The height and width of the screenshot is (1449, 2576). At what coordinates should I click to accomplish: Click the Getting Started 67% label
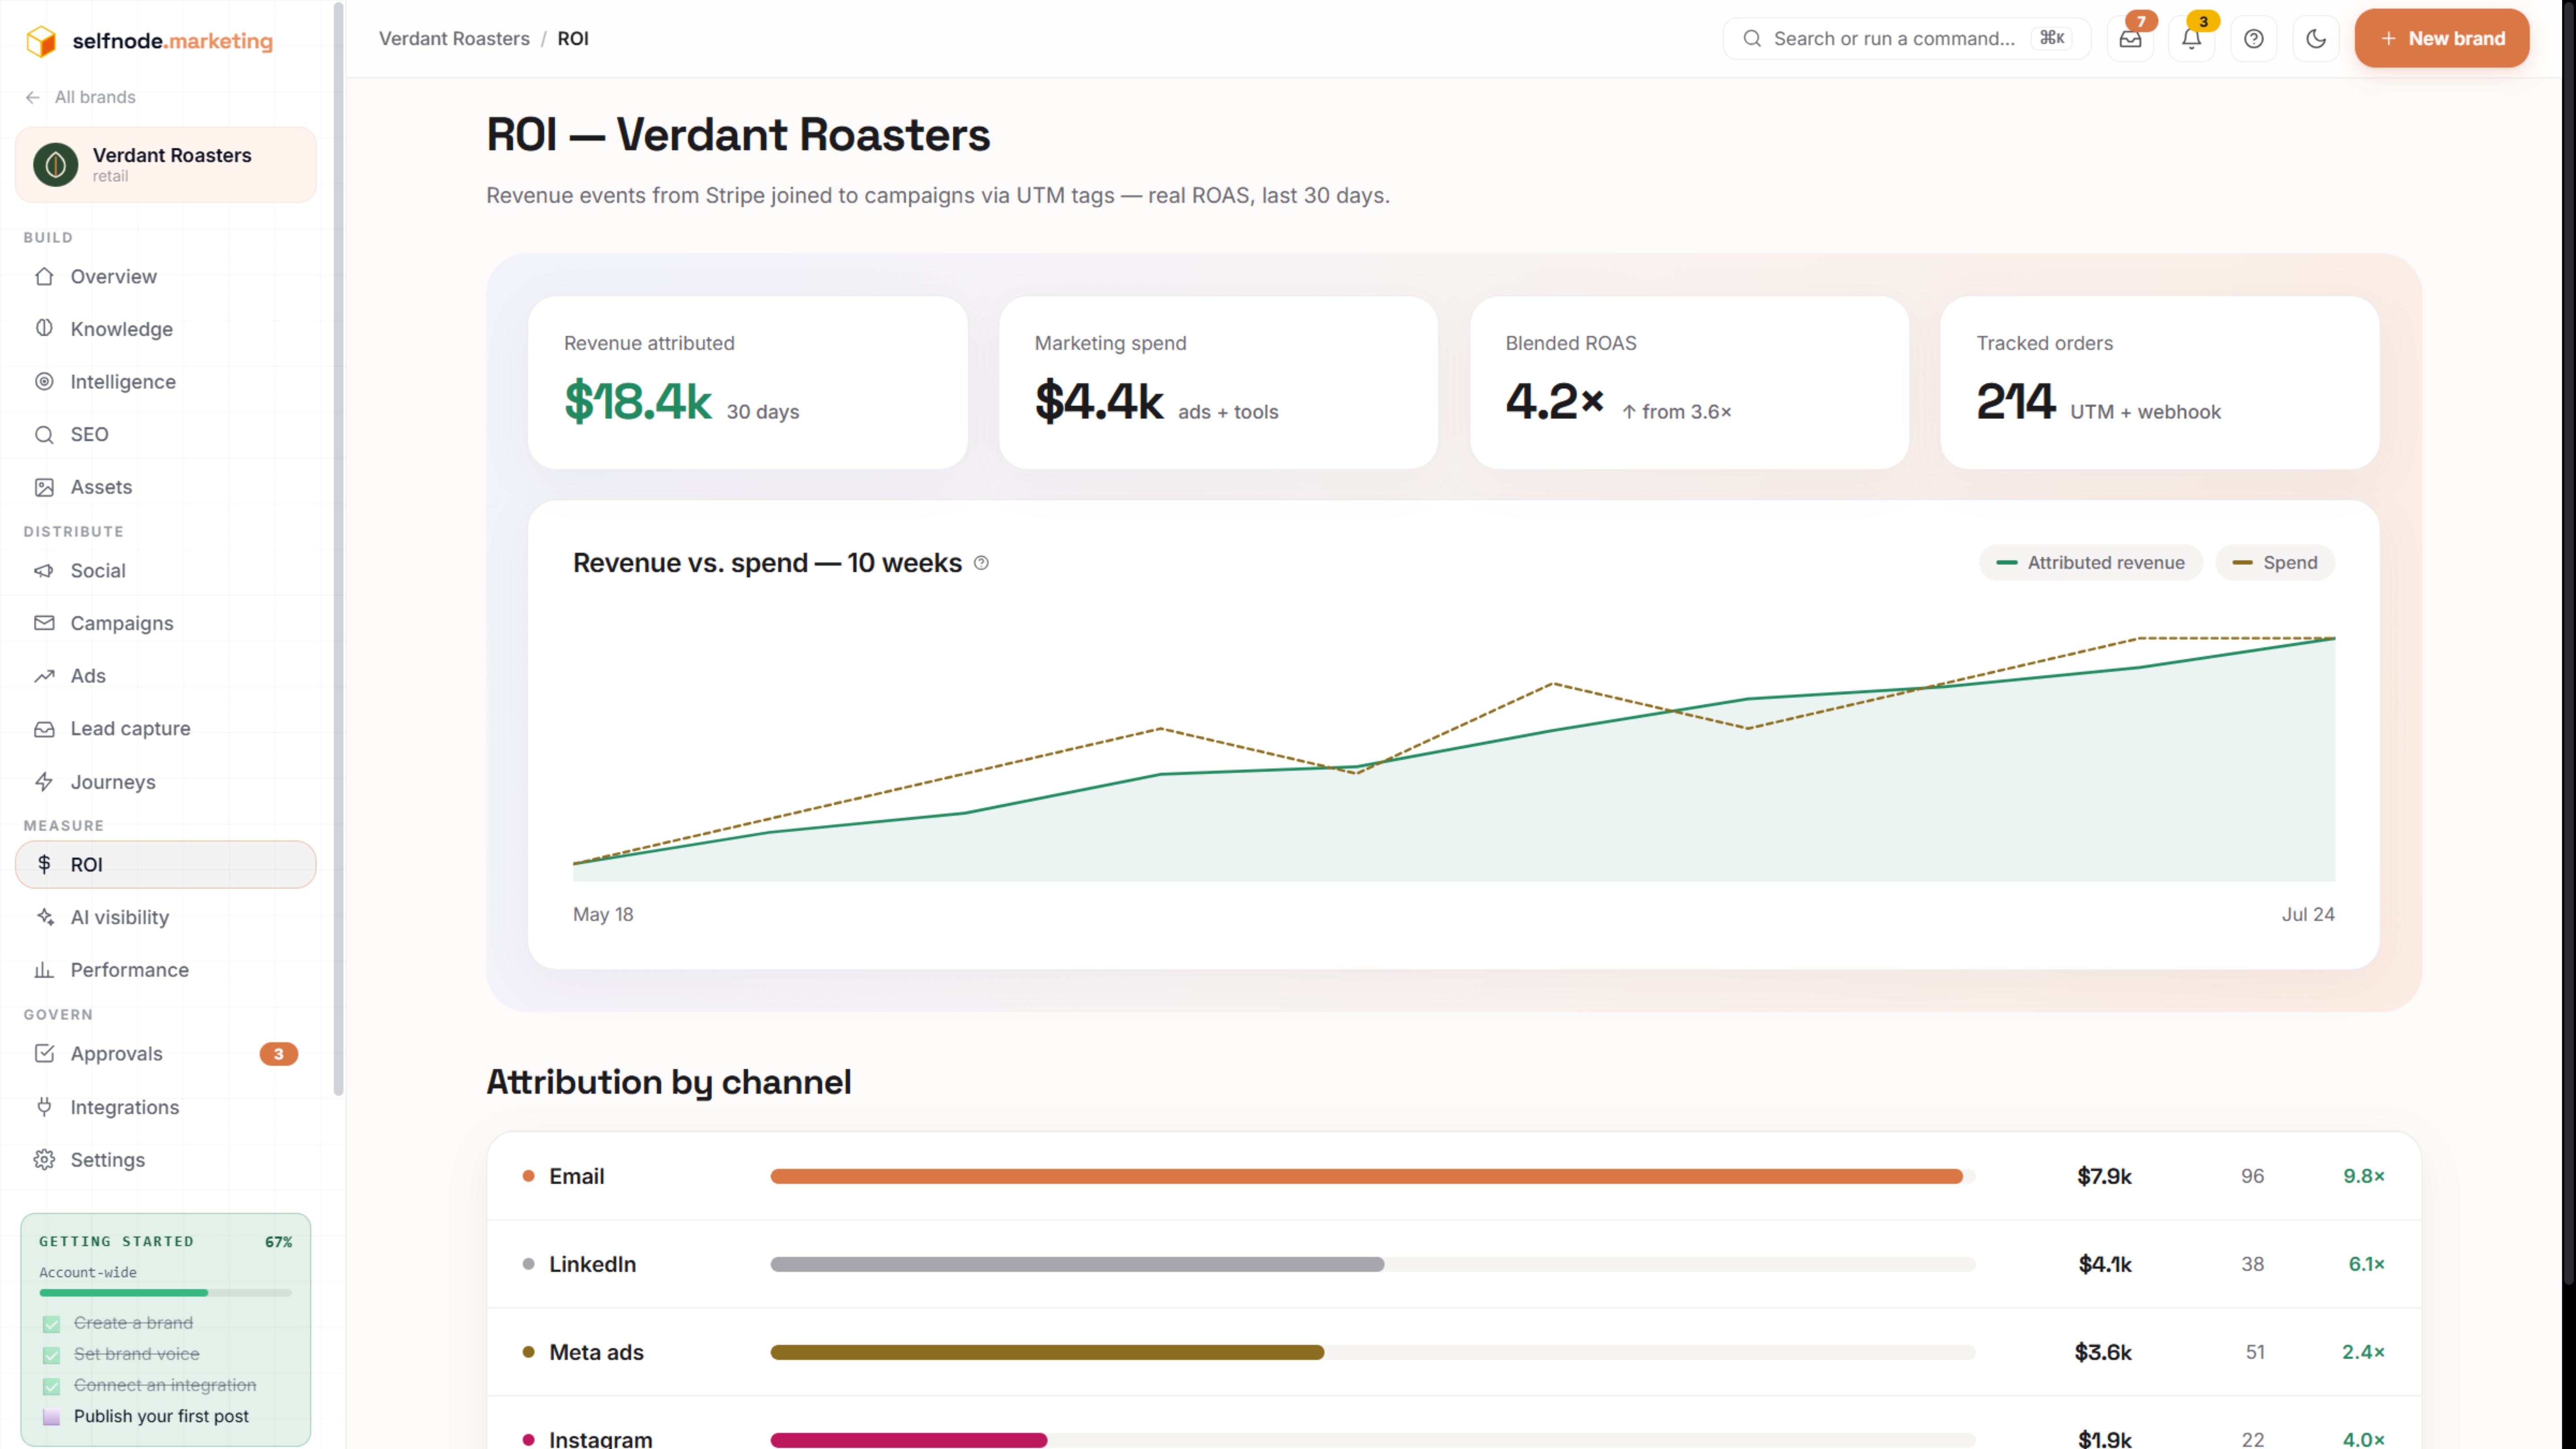(278, 1242)
